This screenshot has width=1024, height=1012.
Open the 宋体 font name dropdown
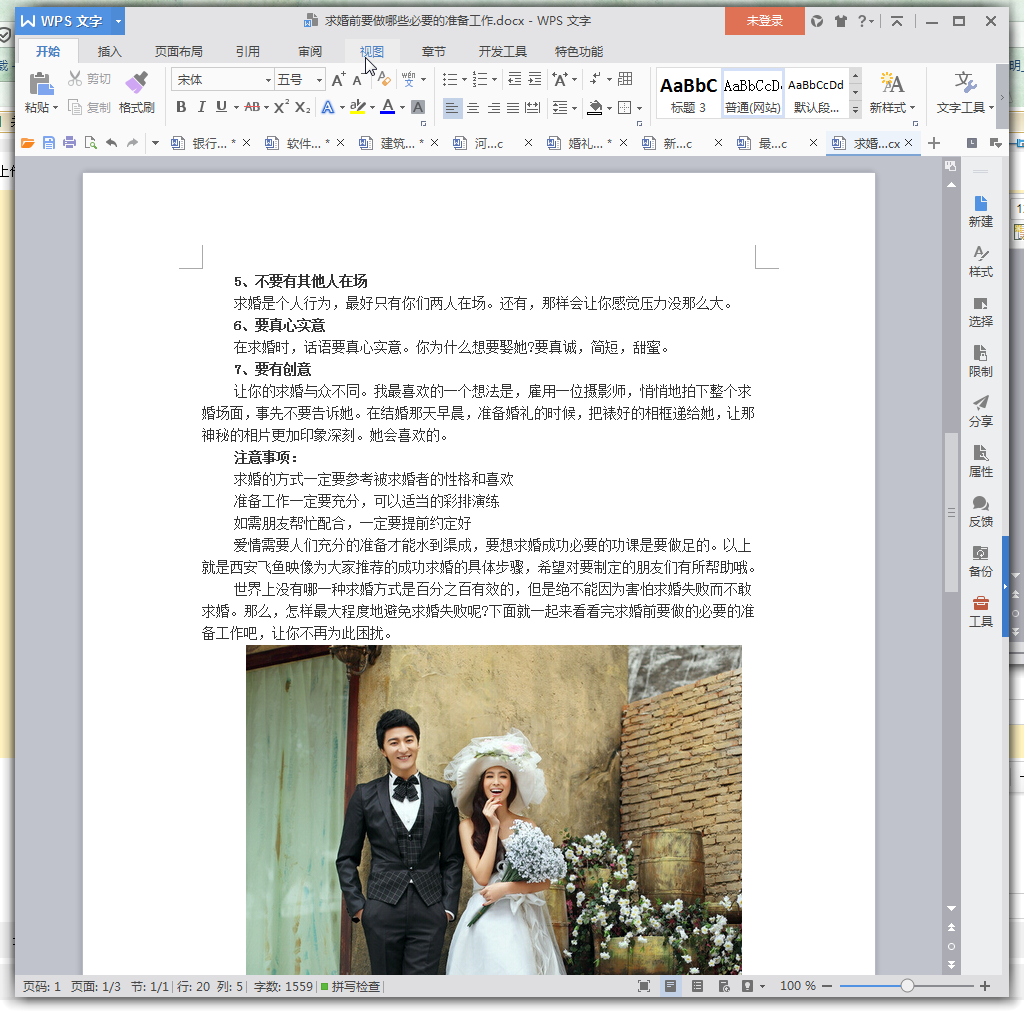tap(268, 80)
